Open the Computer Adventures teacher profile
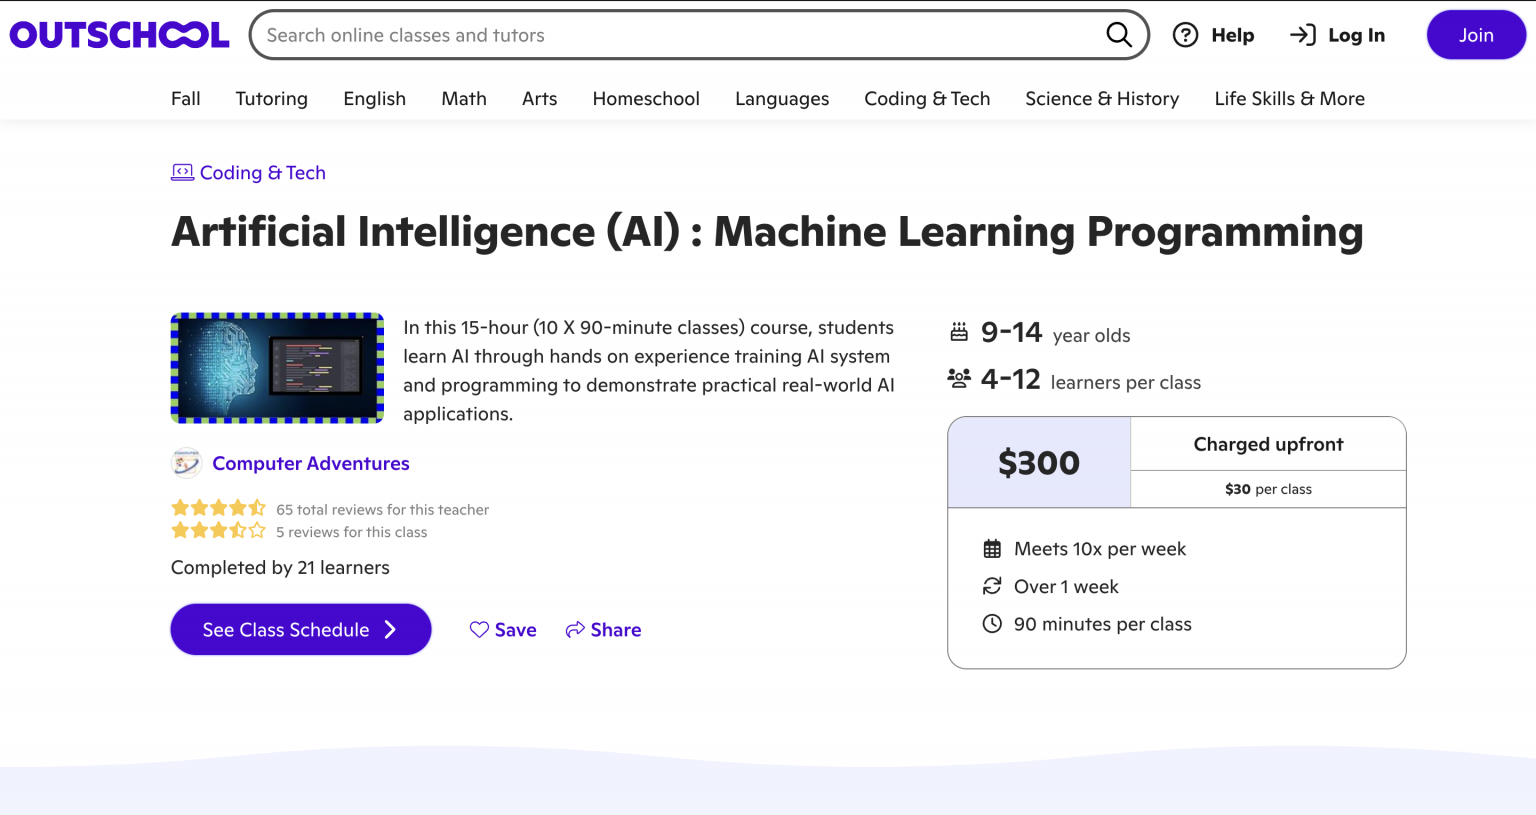Screen dimensions: 1536x815 (x=310, y=462)
